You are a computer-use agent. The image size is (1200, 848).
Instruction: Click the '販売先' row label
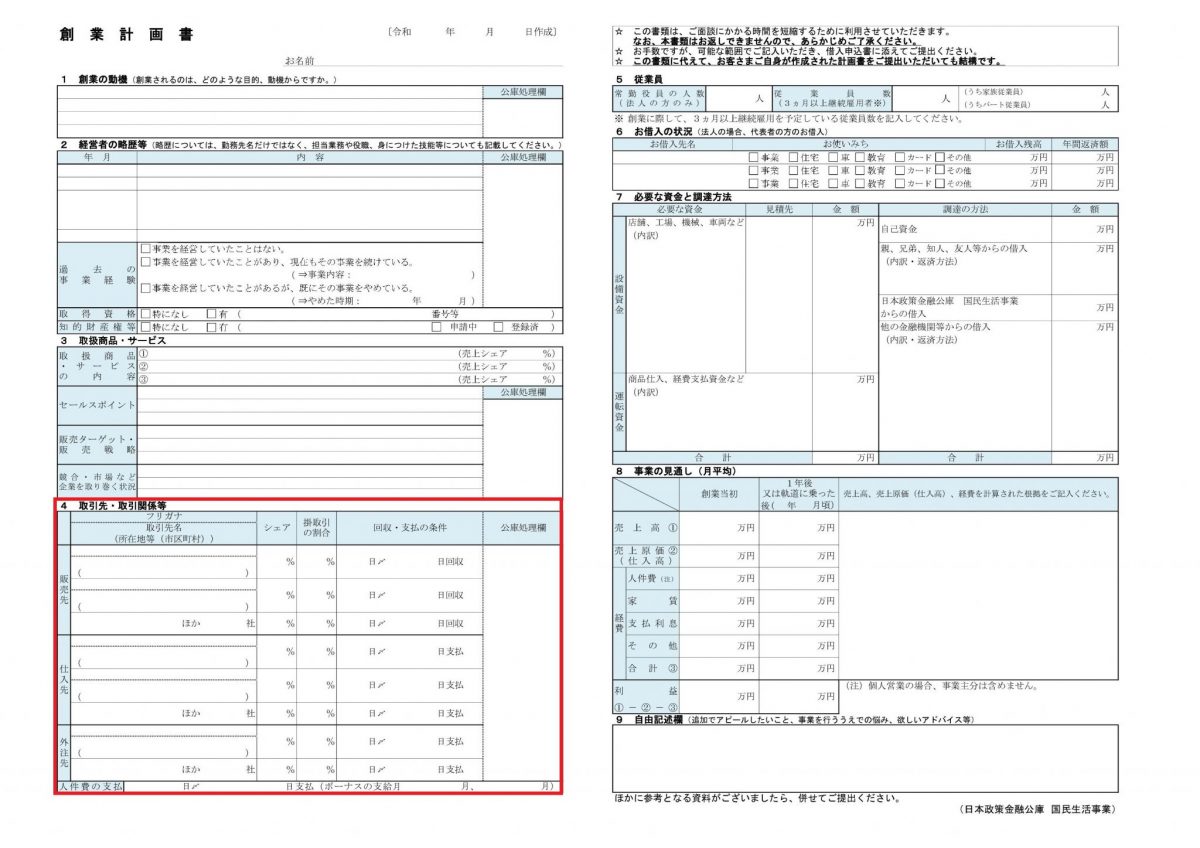coord(64,589)
